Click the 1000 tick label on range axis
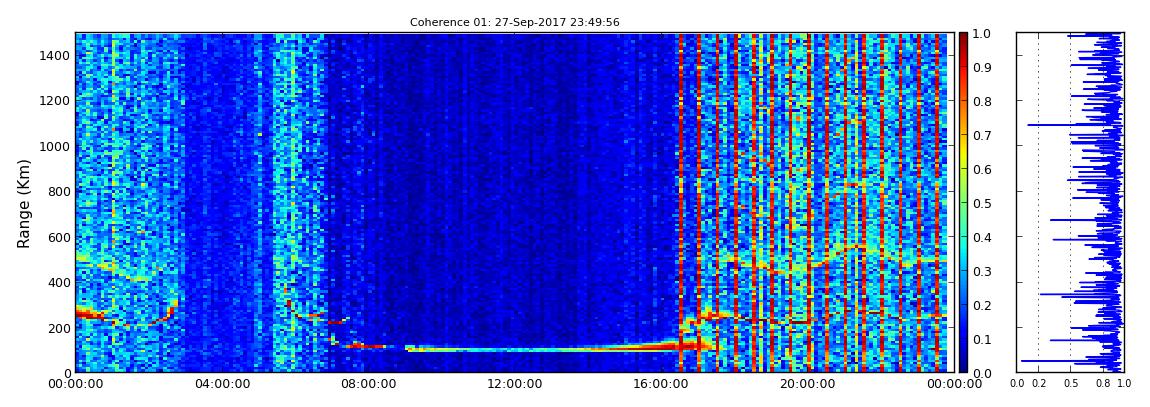1150x407 pixels. coord(54,147)
